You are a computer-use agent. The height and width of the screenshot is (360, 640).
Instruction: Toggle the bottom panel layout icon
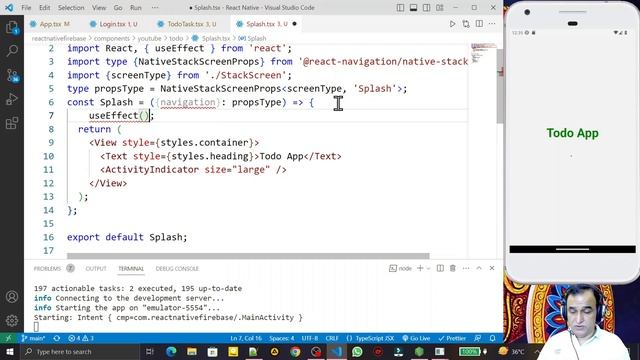tap(413, 8)
